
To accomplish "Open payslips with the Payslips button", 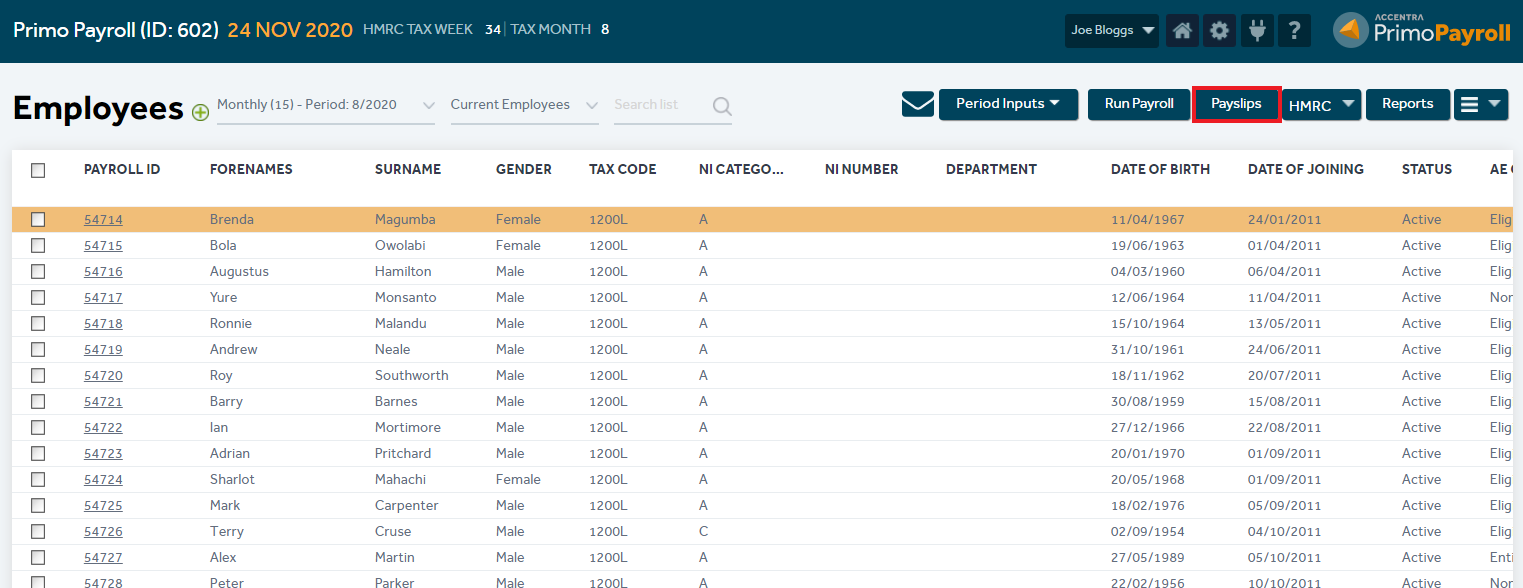I will (1236, 103).
